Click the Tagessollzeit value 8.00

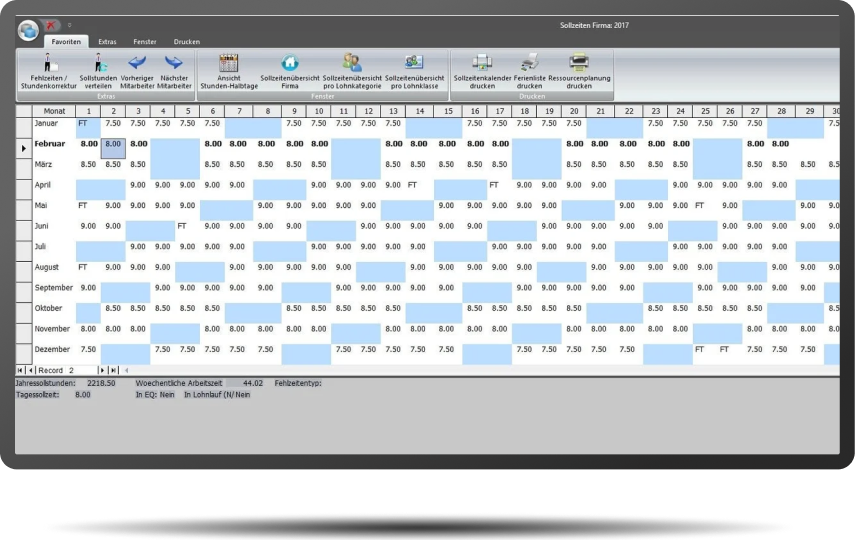[x=83, y=395]
